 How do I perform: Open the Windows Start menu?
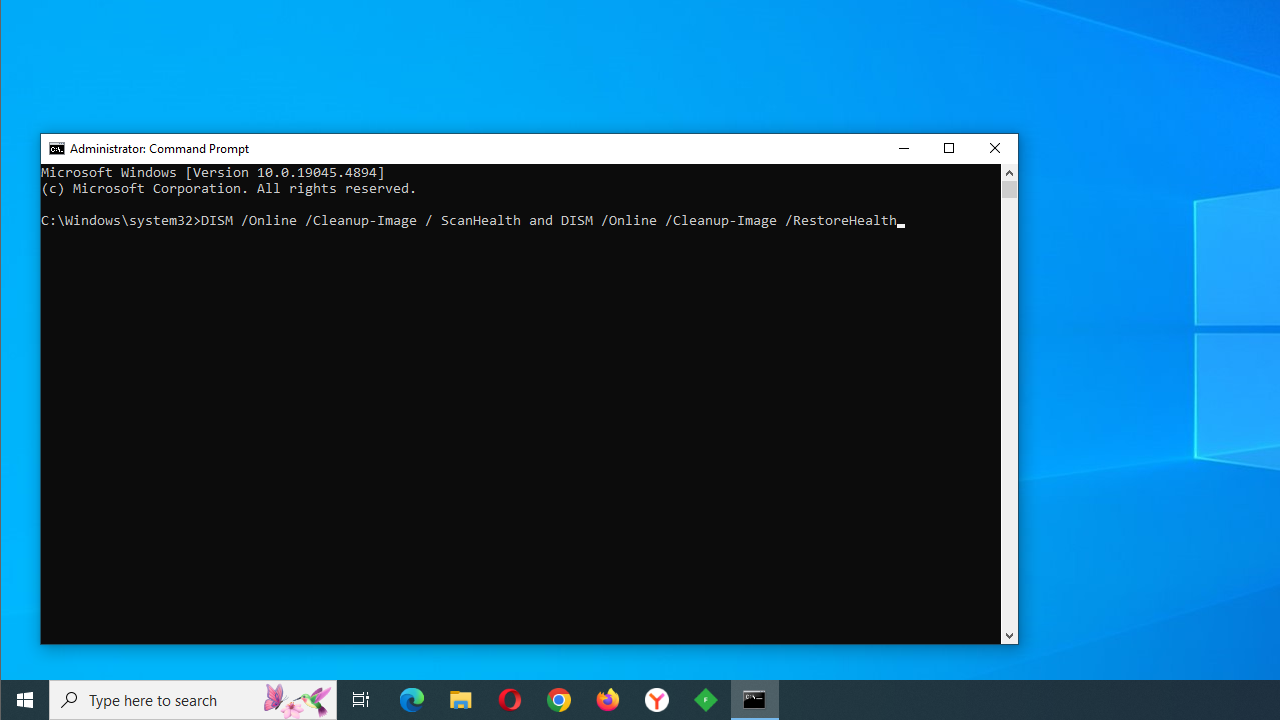coord(25,700)
